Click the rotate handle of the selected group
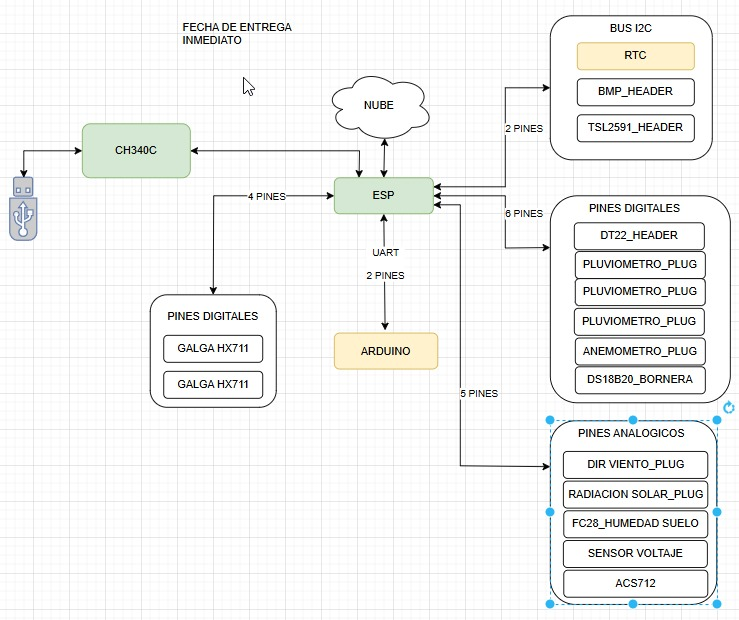The image size is (739, 620). coord(729,407)
